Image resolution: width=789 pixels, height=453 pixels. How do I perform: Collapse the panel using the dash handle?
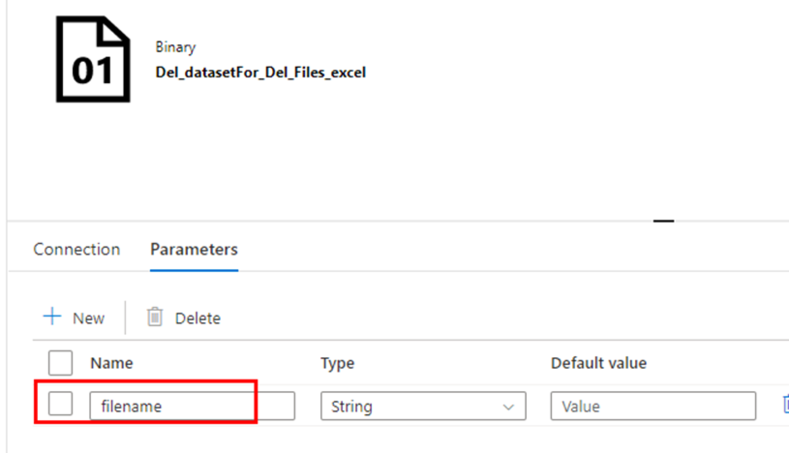click(x=663, y=220)
